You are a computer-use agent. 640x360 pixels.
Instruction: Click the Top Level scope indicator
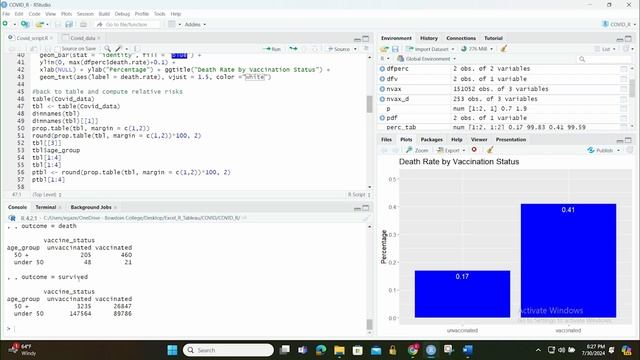point(47,195)
